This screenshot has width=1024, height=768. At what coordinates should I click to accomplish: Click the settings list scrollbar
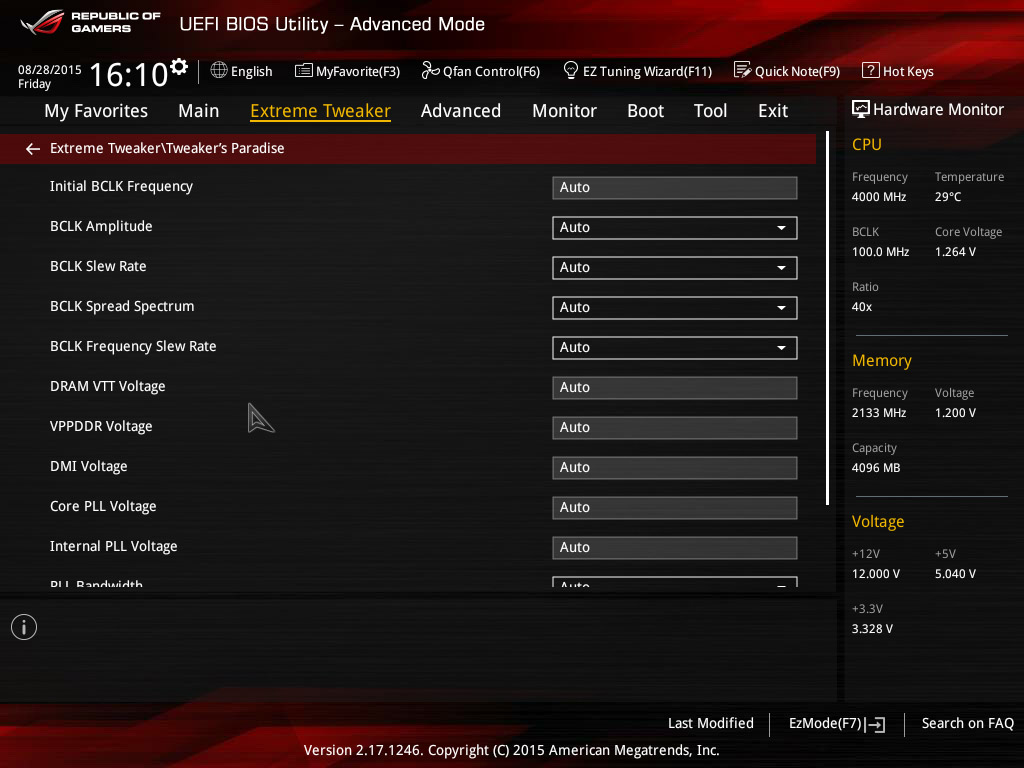pos(827,318)
